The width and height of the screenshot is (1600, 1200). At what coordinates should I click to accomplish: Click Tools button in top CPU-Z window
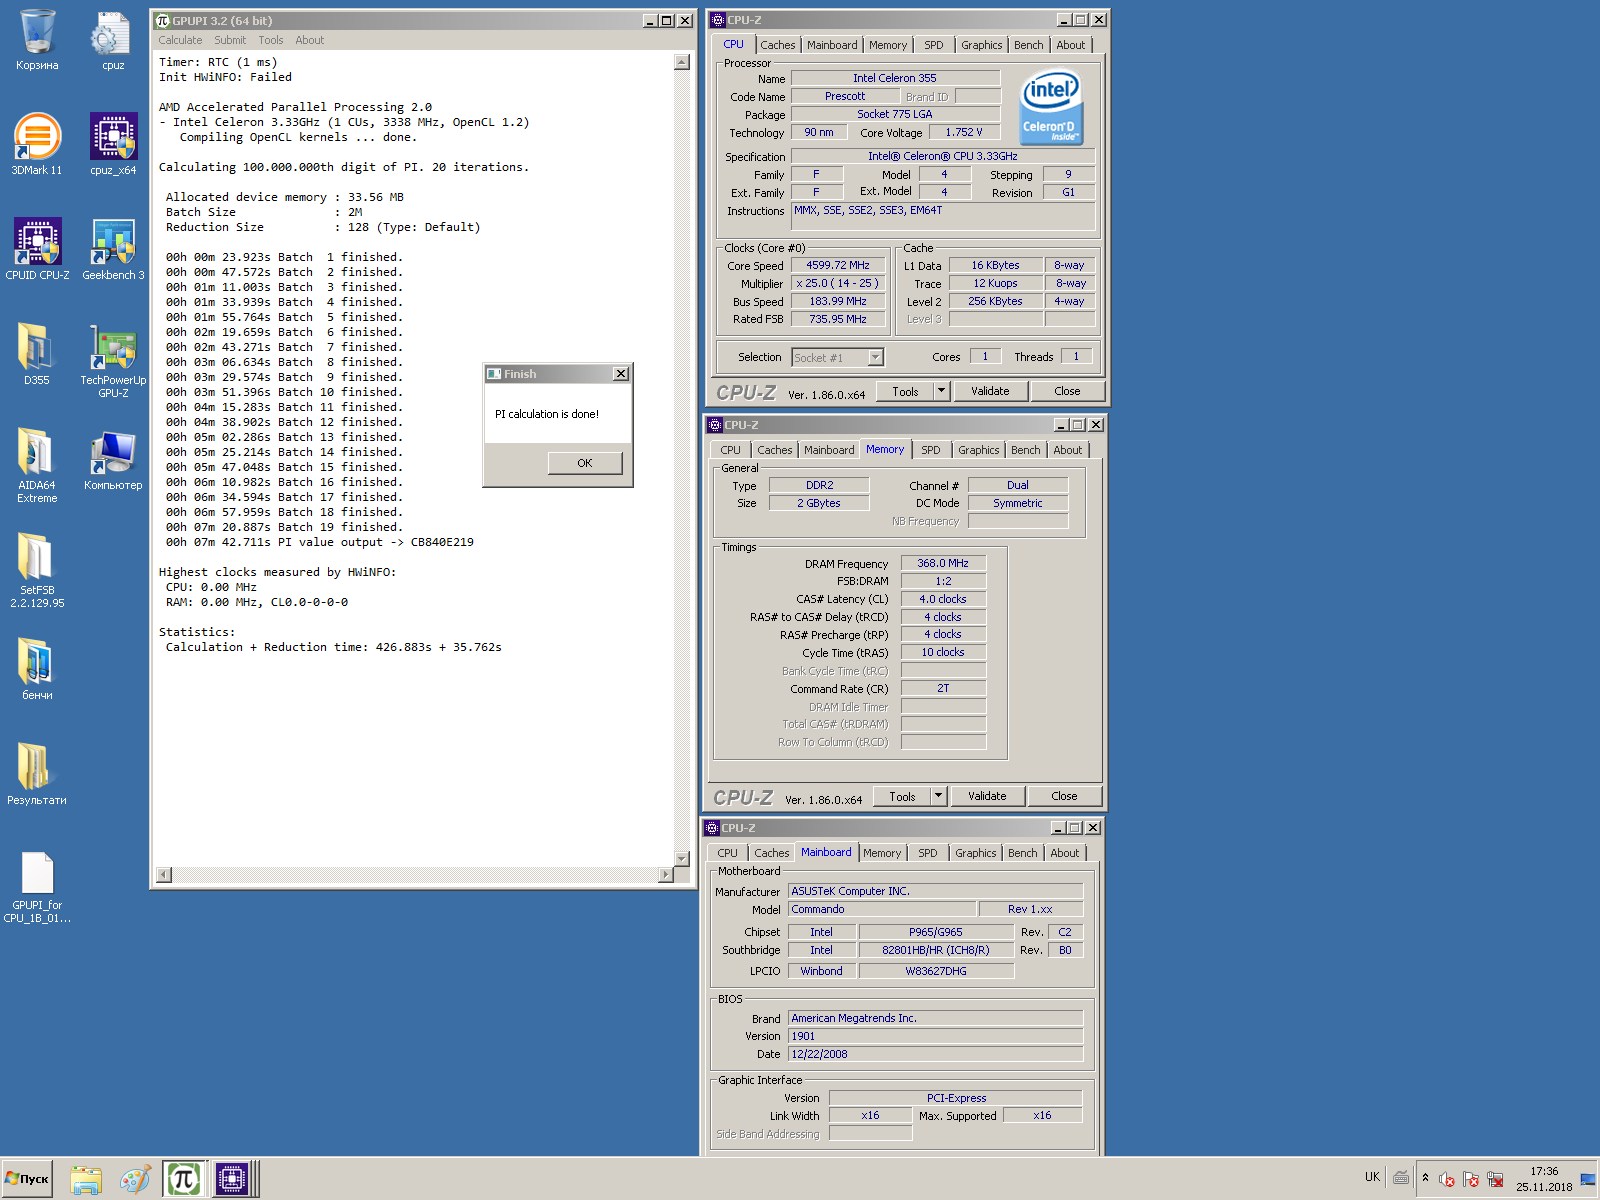(905, 391)
